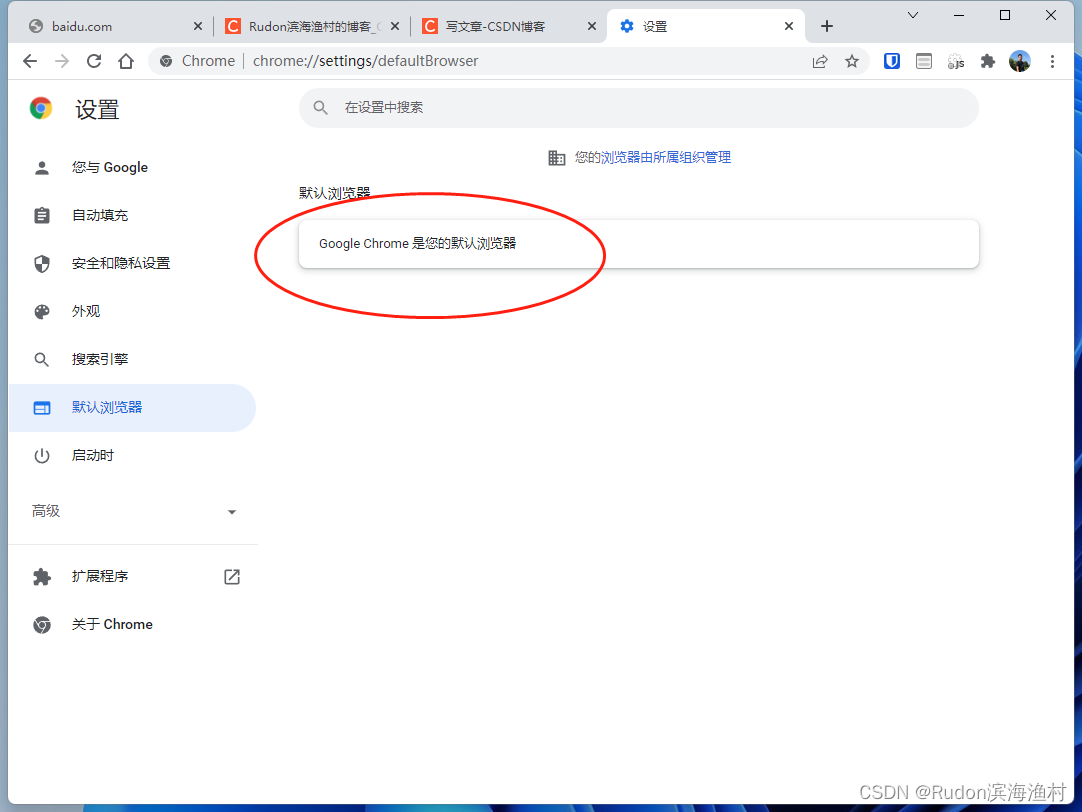Click the shield icon for 安全和隐私设置
Viewport: 1082px width, 812px height.
[x=41, y=264]
